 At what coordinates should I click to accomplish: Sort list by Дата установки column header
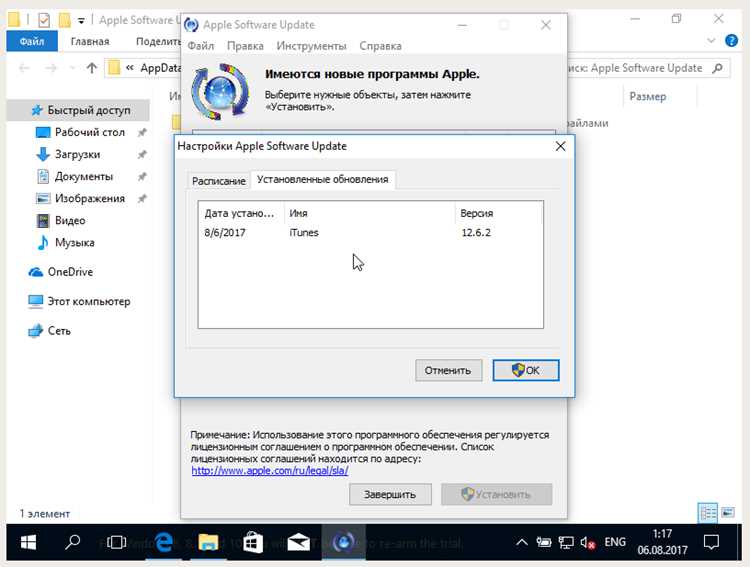(x=241, y=213)
